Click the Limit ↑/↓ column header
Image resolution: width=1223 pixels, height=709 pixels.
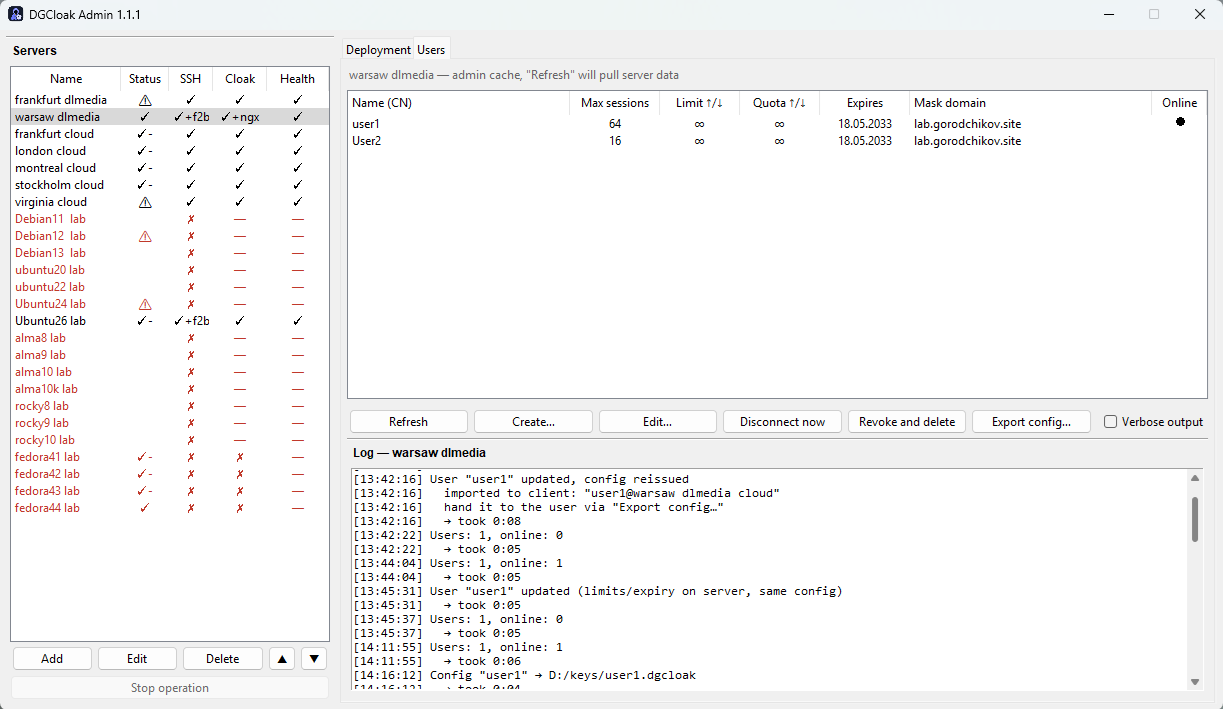[699, 103]
